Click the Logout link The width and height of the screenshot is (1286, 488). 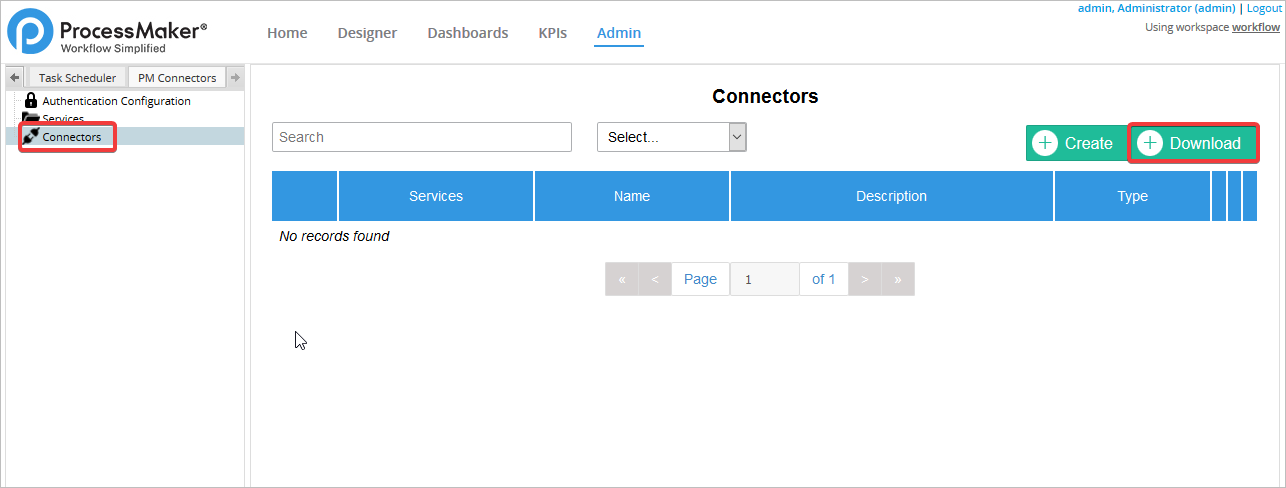[1265, 8]
